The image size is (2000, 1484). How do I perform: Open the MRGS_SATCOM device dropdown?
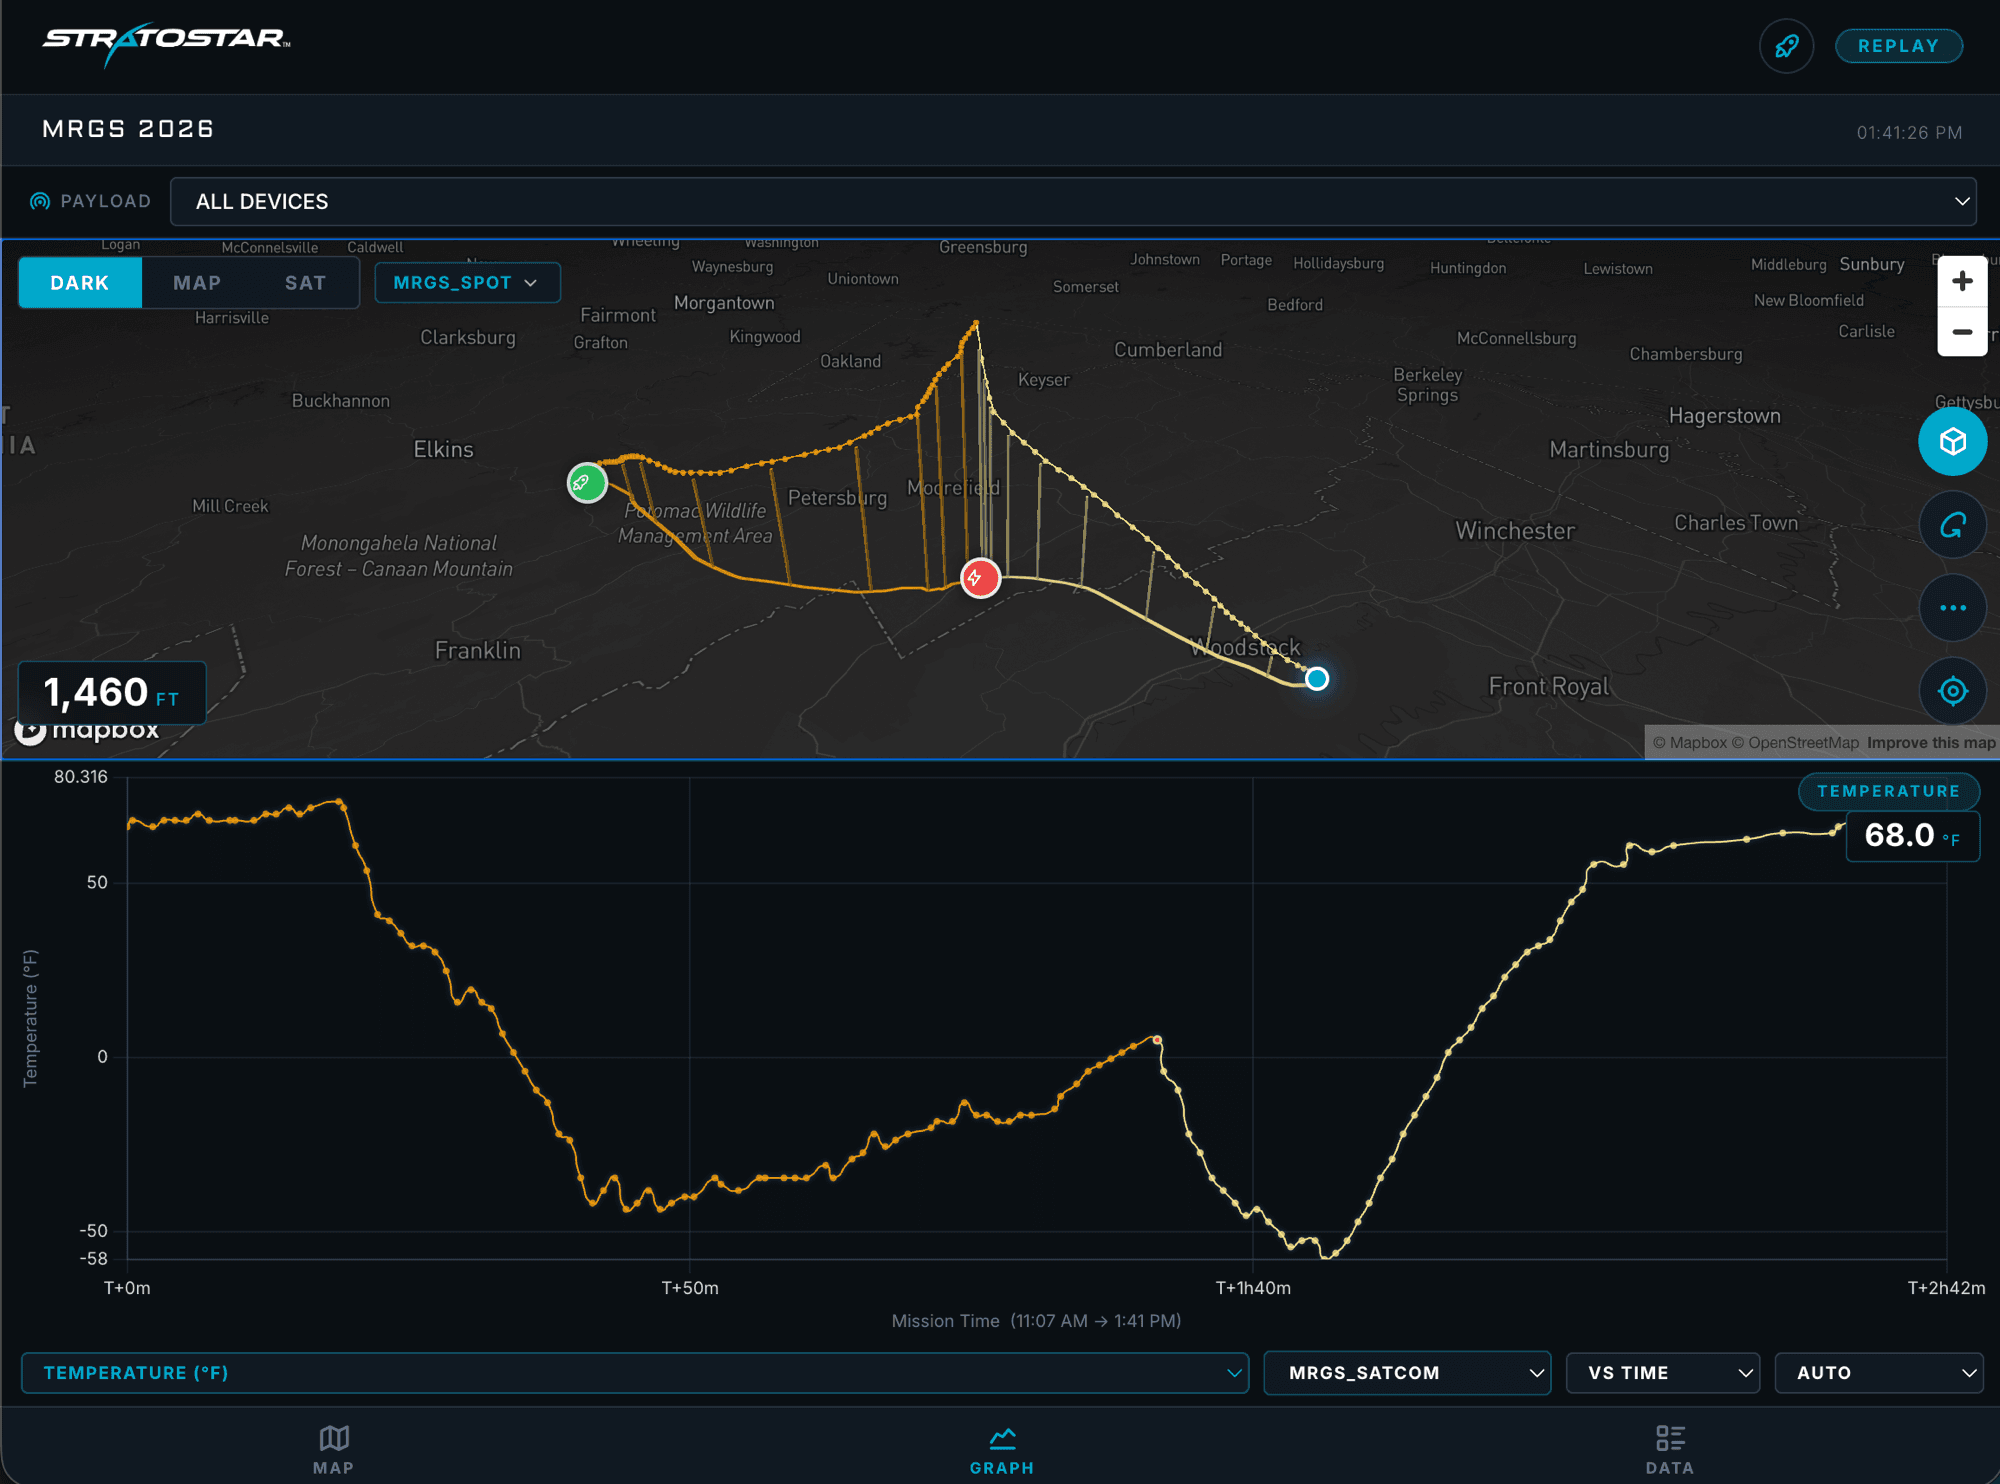(1407, 1373)
